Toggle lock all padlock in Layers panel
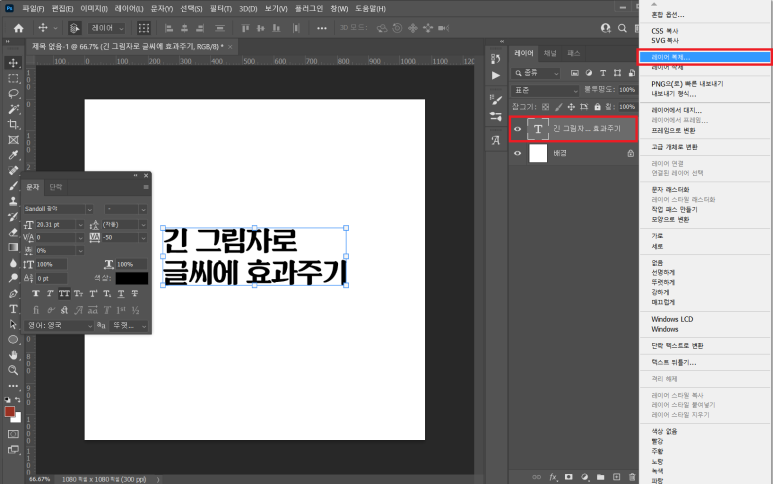773x484 pixels. (x=597, y=106)
